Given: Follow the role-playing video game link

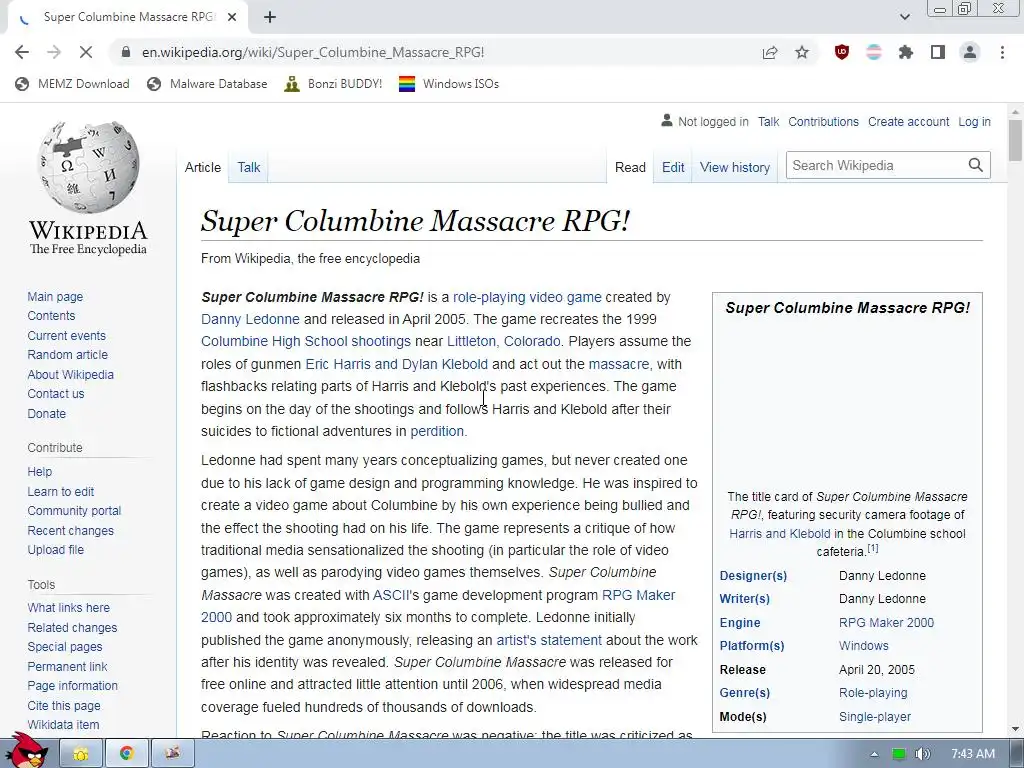Looking at the screenshot, I should coord(527,297).
